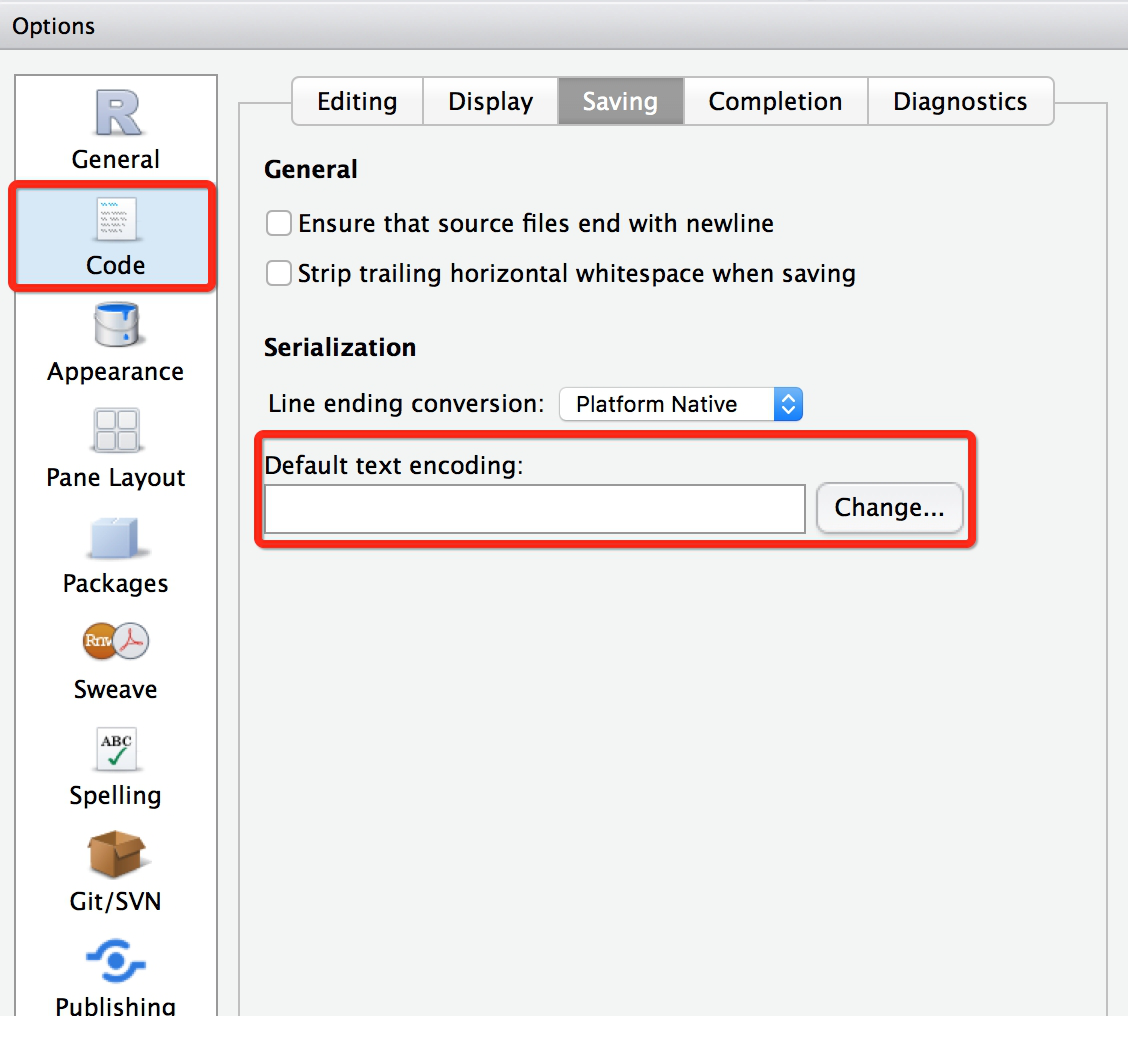Open the Publishing options section
1128x1056 pixels.
(116, 975)
